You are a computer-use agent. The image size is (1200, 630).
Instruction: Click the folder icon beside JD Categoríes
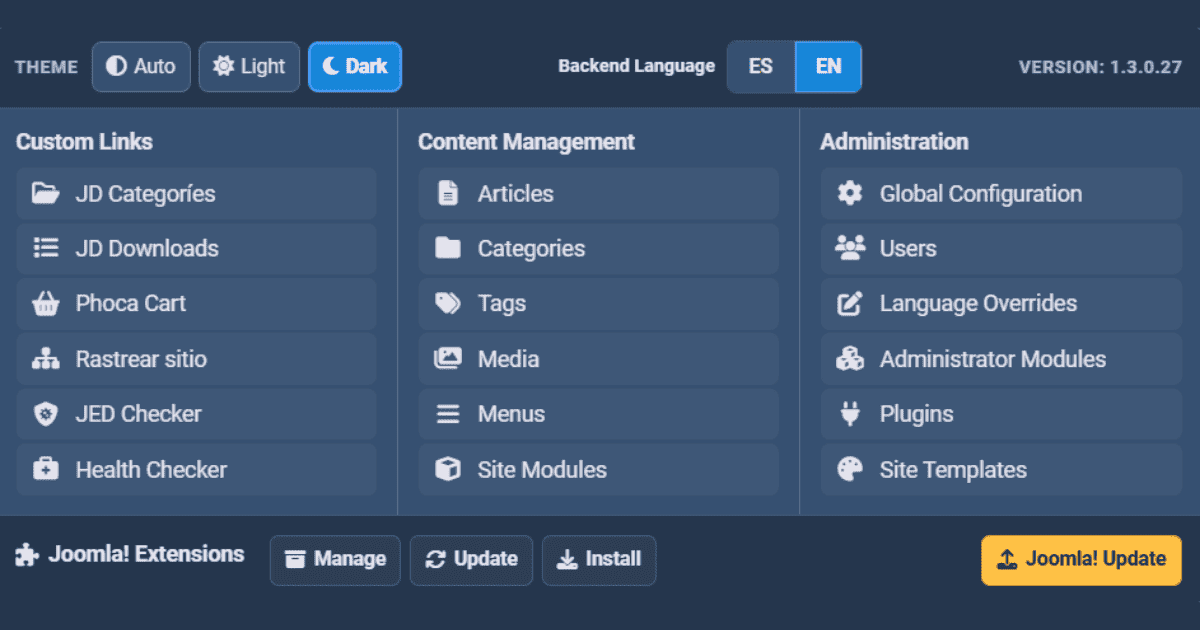[46, 193]
